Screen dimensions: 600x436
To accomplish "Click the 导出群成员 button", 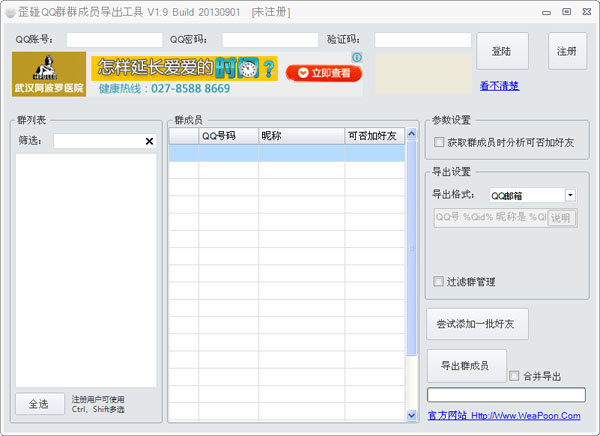I will [x=466, y=366].
